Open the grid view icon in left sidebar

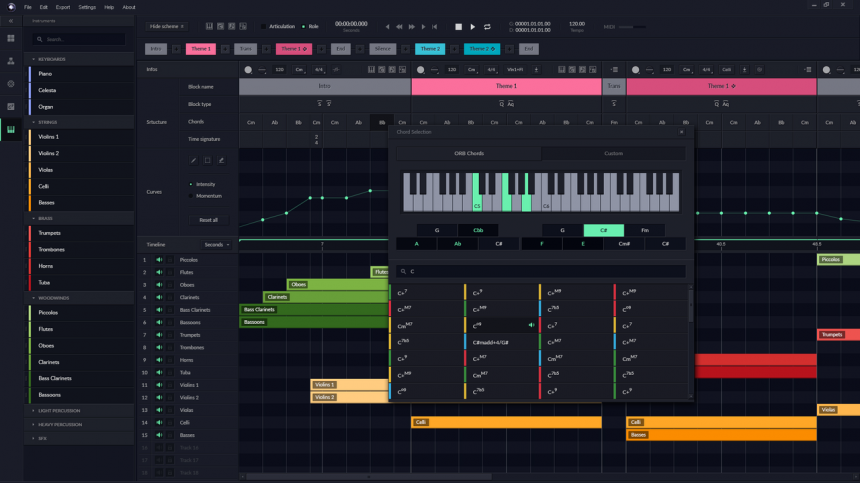[x=10, y=38]
